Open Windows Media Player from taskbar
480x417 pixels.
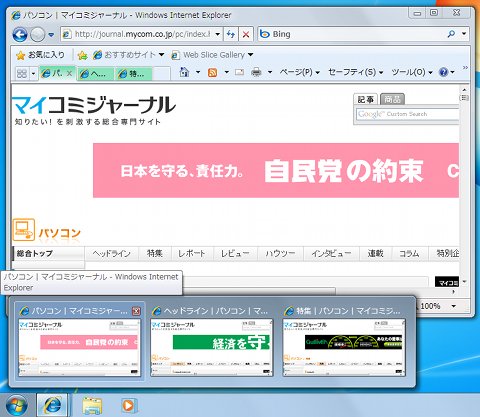tap(128, 405)
